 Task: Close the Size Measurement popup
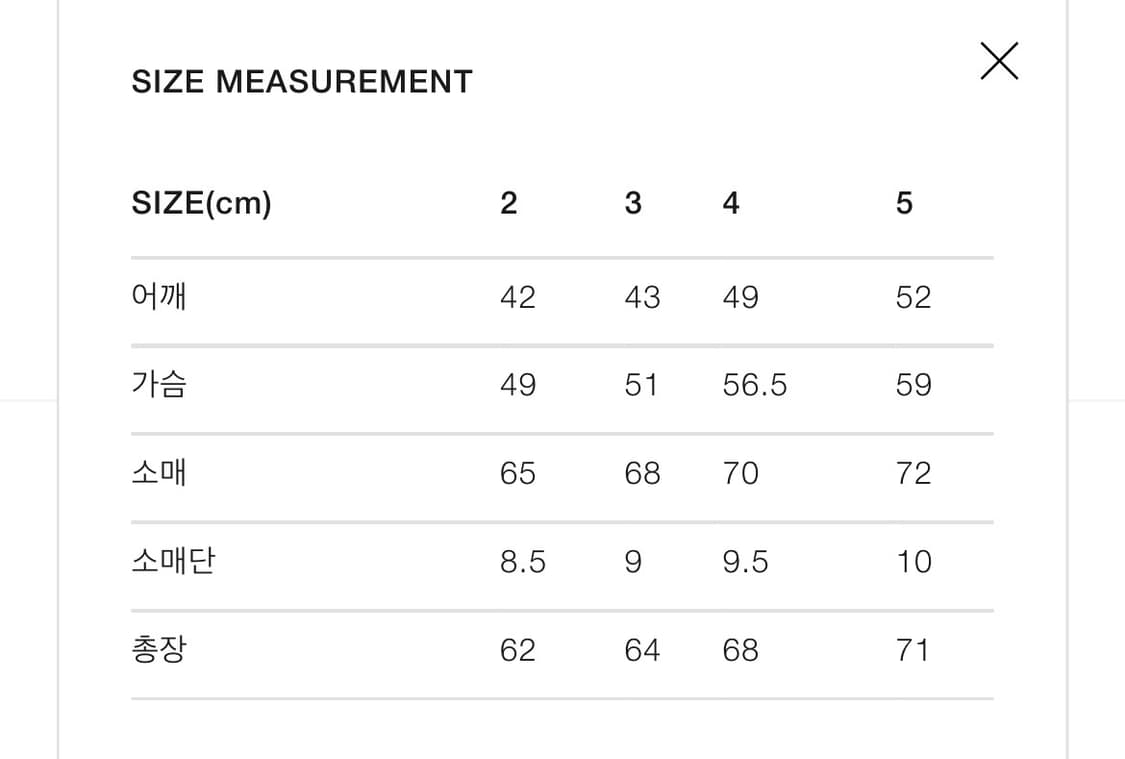[999, 61]
